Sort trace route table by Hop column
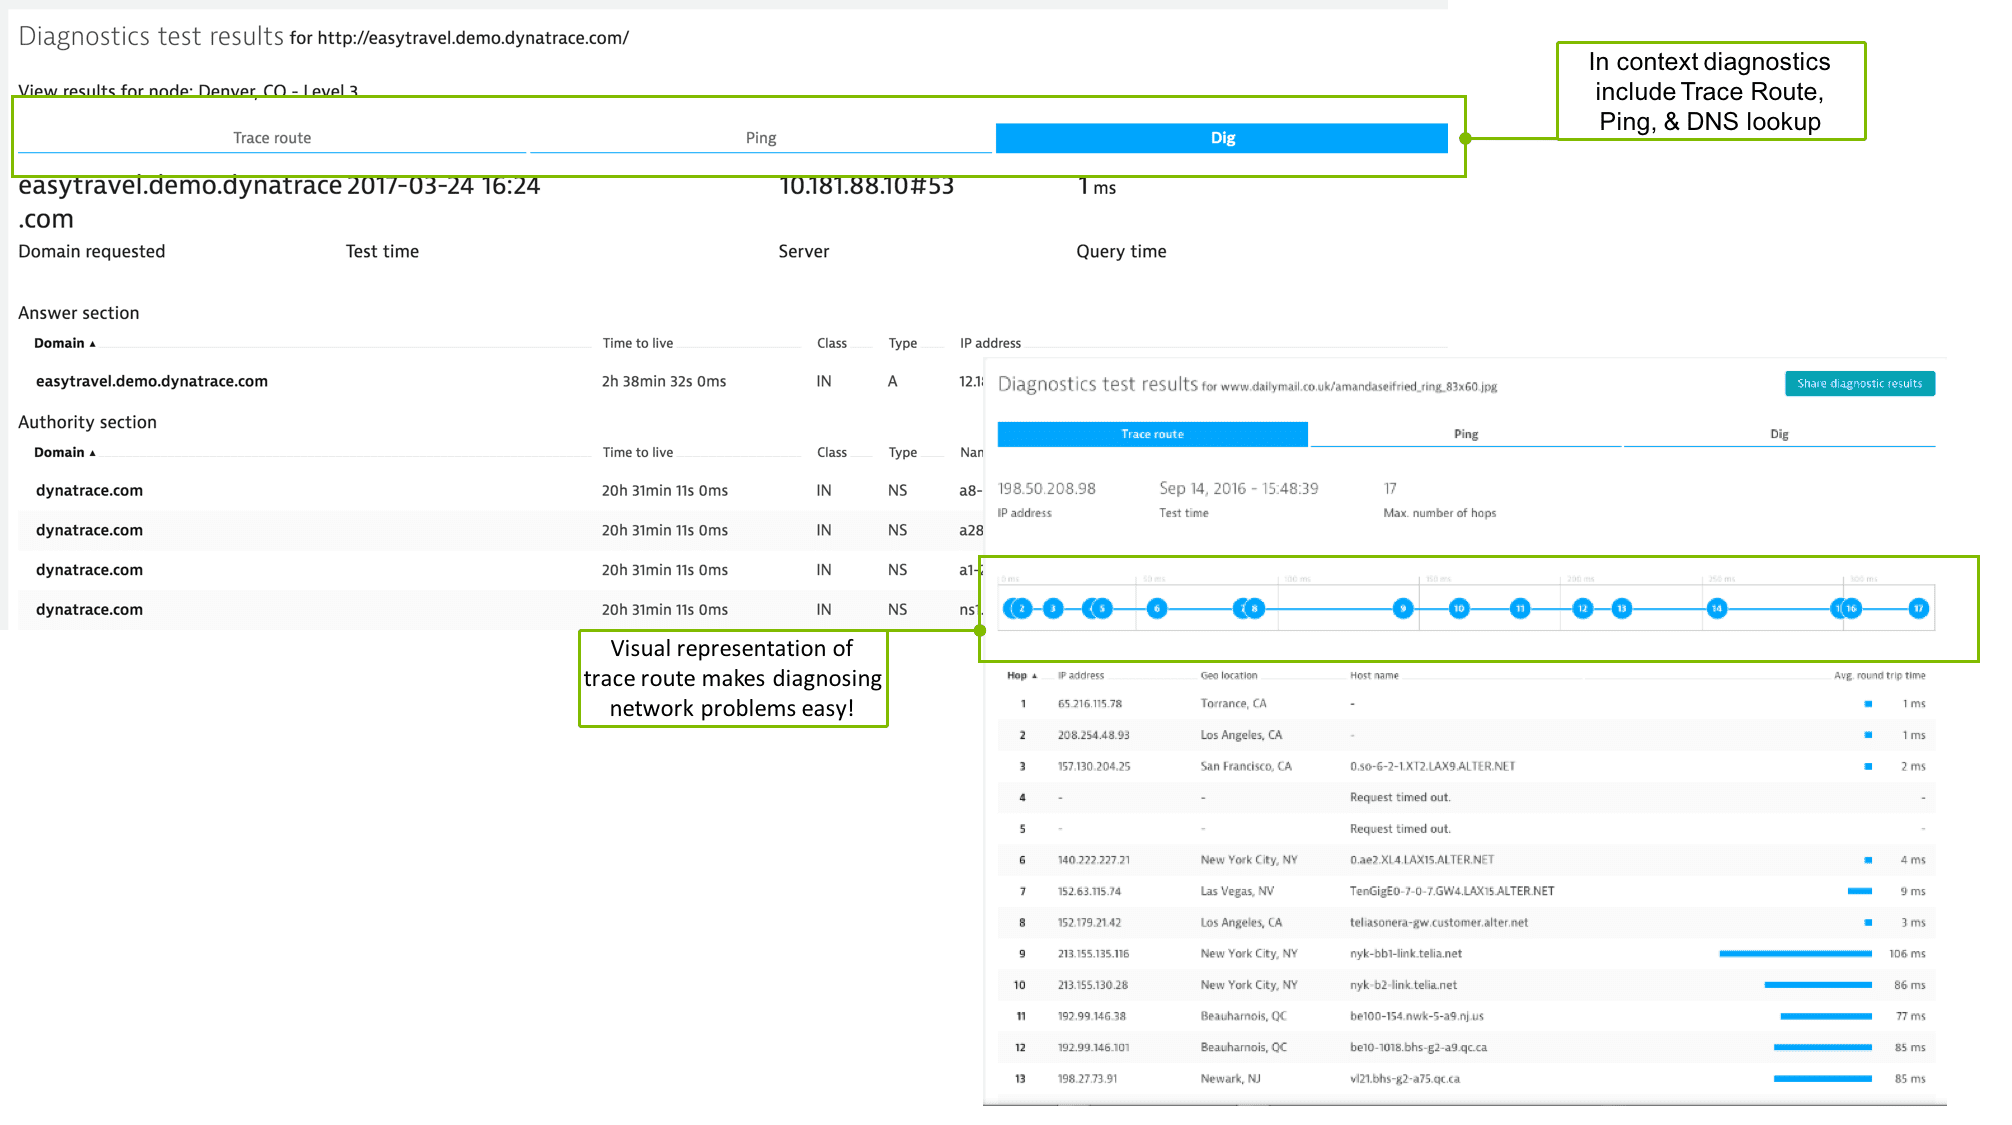 pyautogui.click(x=1022, y=676)
